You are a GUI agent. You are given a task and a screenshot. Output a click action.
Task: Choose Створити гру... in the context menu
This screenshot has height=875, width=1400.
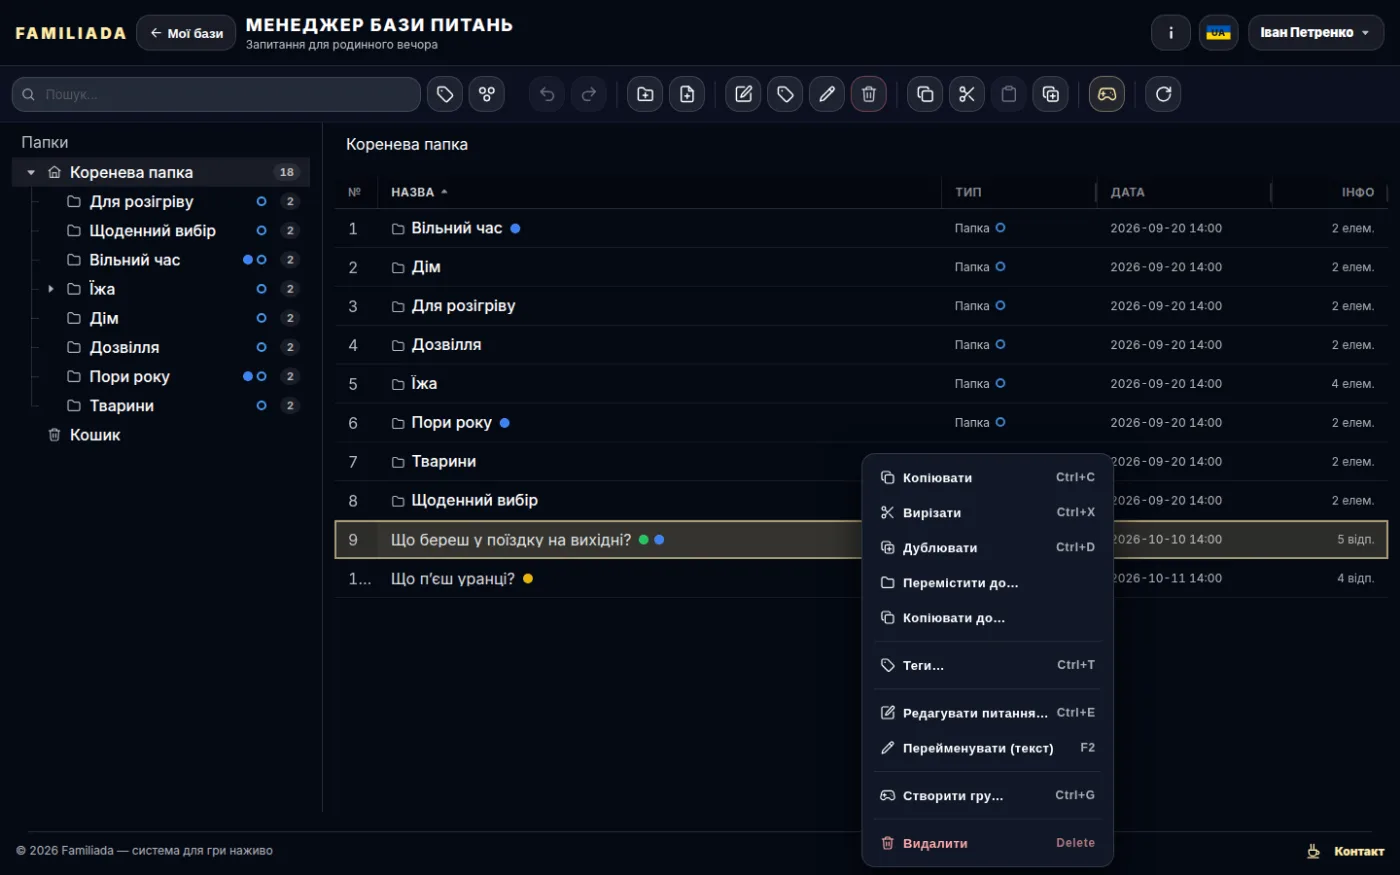pos(988,796)
